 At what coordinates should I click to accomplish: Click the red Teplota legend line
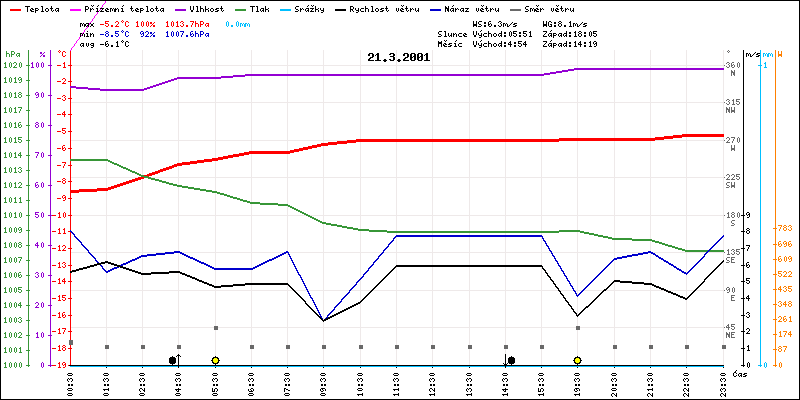click(x=15, y=9)
